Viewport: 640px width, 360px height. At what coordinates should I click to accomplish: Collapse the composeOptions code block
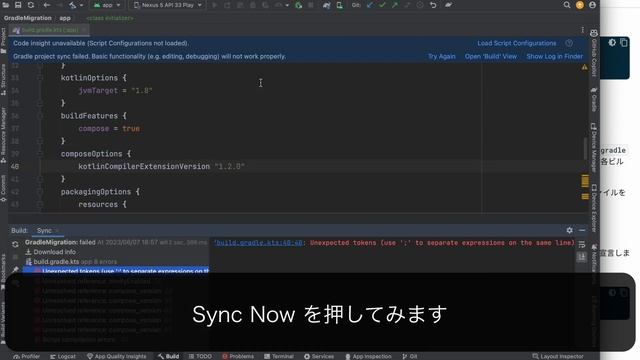[40, 154]
